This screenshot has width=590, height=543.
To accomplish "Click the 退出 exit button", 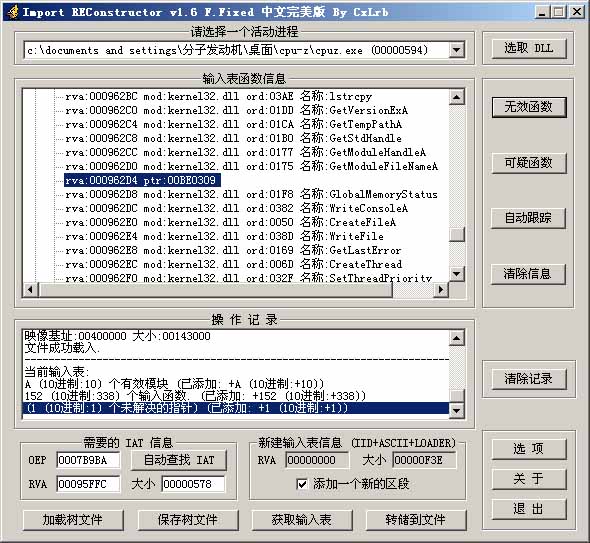I will (x=529, y=509).
